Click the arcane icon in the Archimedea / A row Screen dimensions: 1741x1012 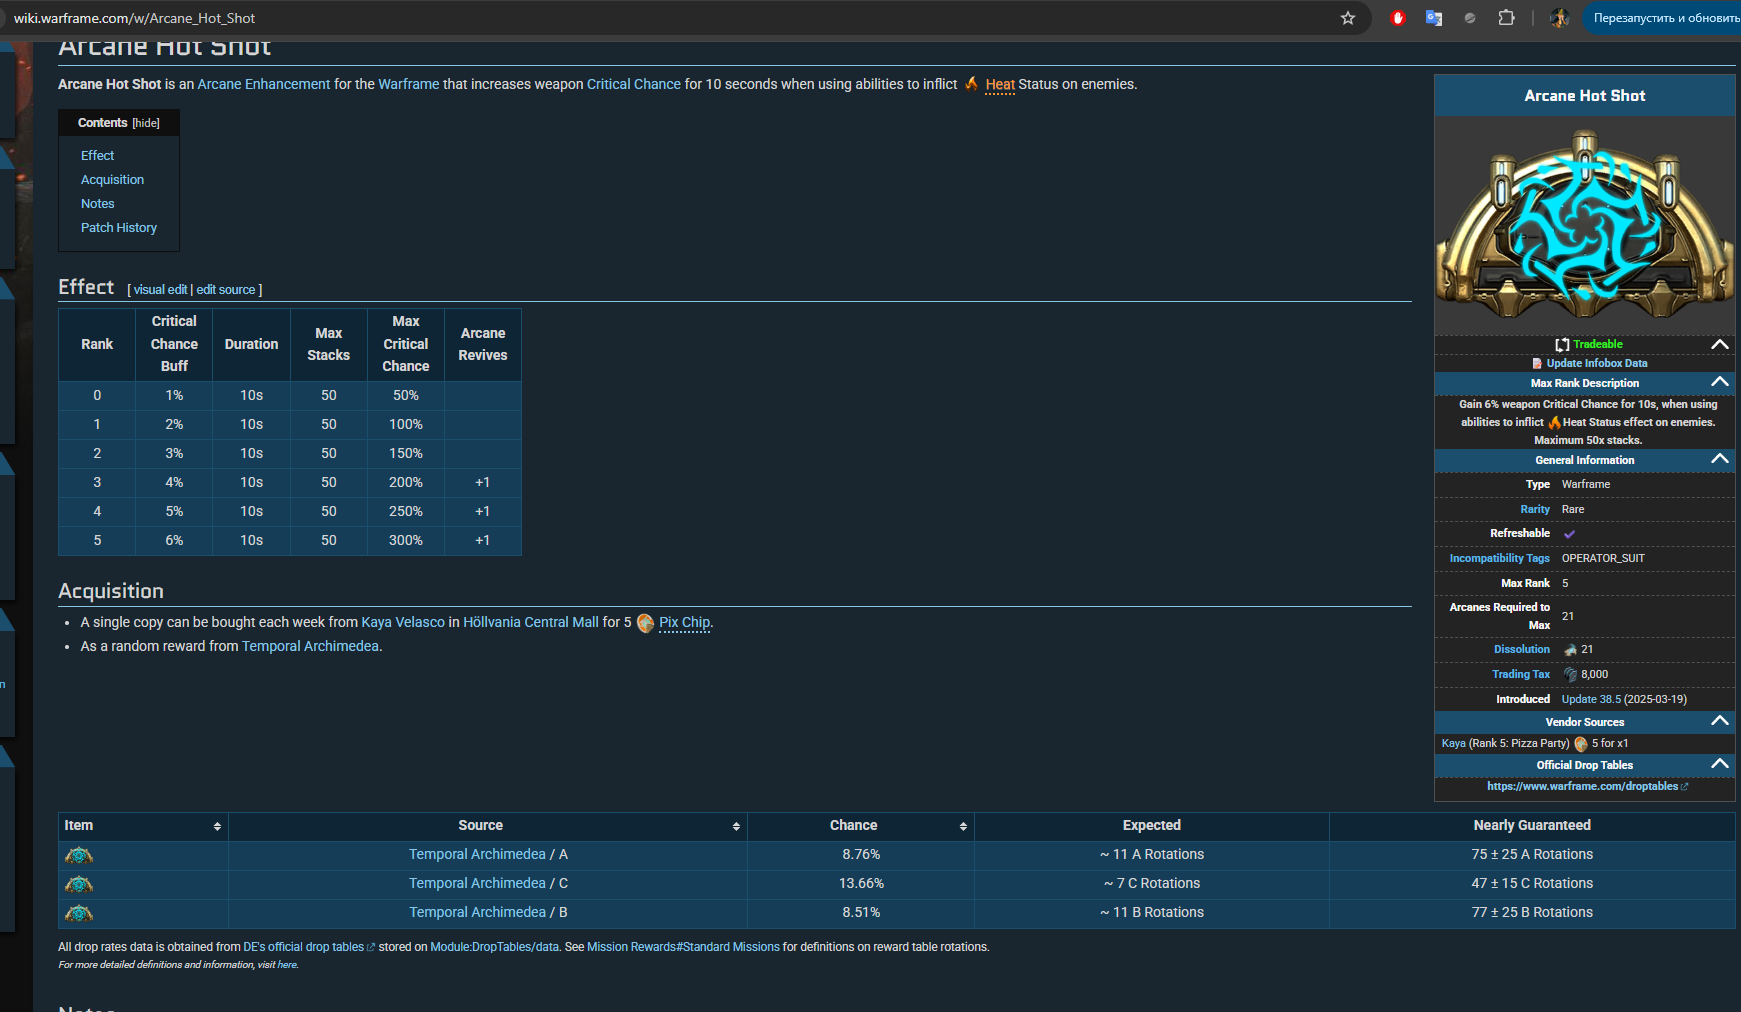pos(79,855)
